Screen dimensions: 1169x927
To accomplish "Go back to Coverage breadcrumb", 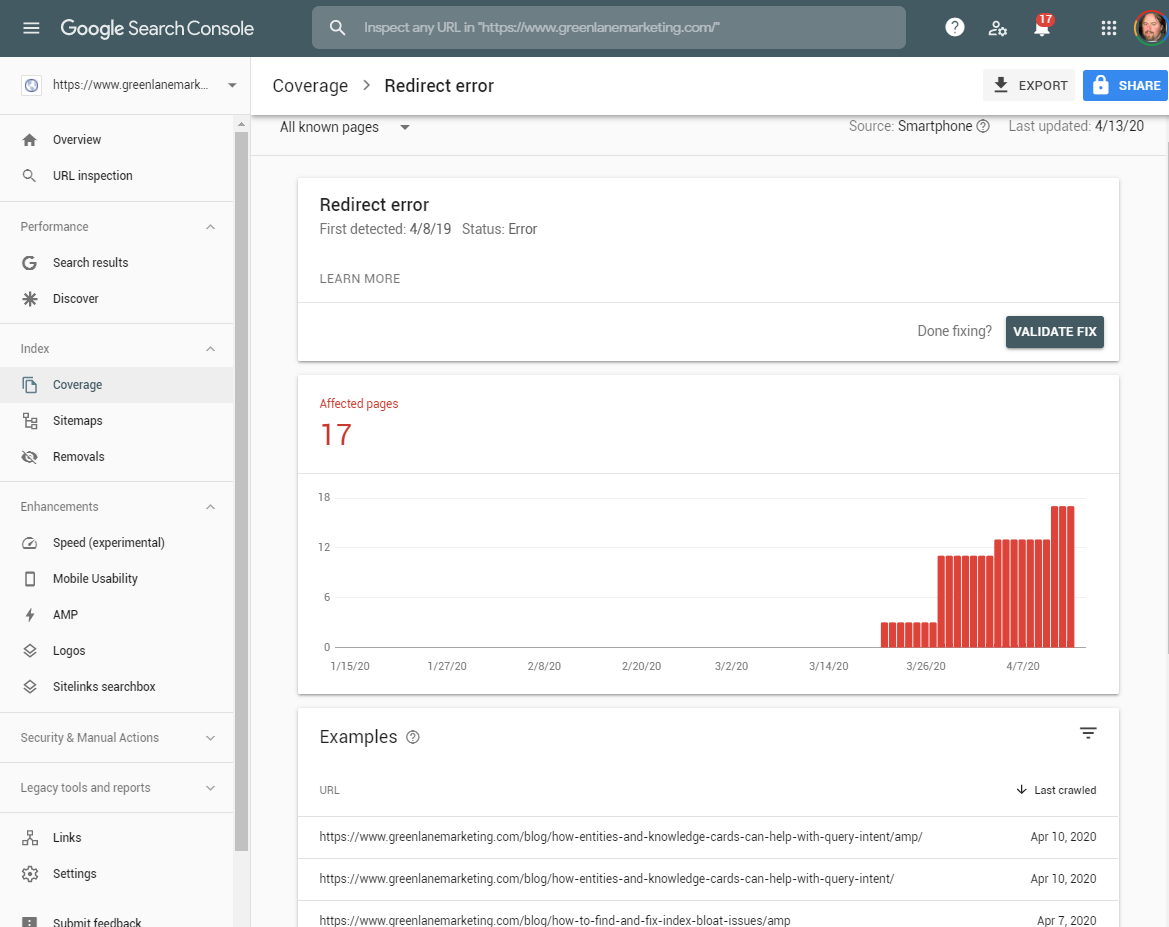I will click(x=310, y=86).
